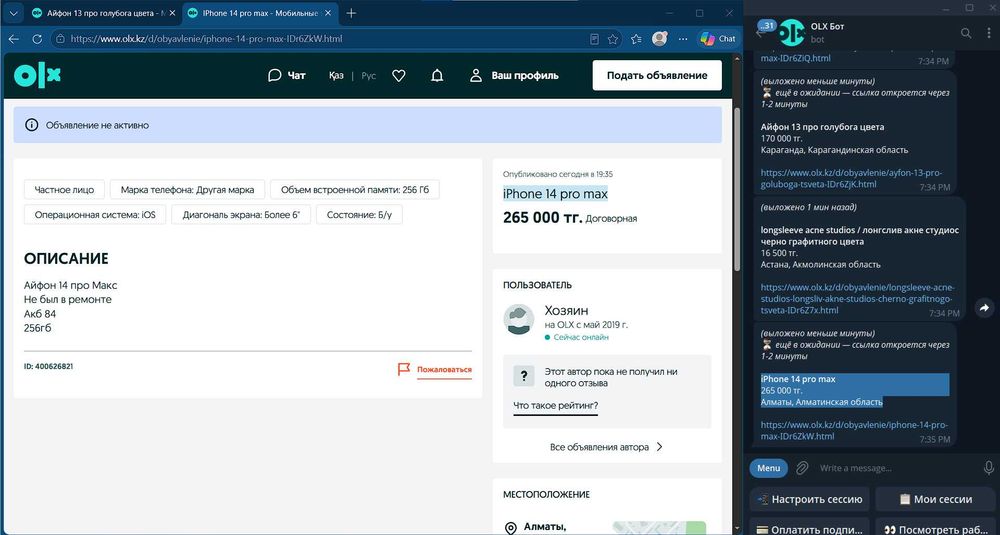
Task: Click seller name Хозяин
Action: tap(567, 311)
